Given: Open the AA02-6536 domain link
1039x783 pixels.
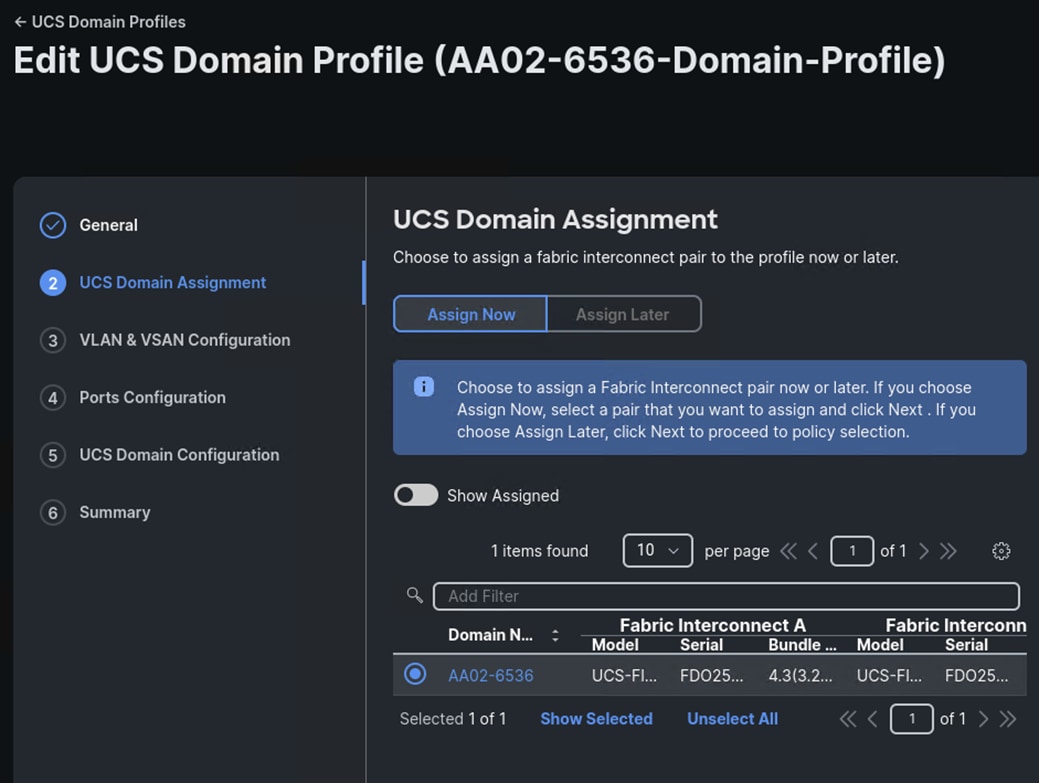Looking at the screenshot, I should [490, 676].
